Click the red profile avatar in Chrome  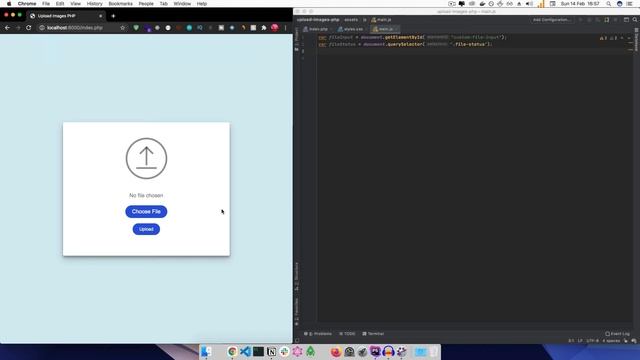tap(275, 28)
